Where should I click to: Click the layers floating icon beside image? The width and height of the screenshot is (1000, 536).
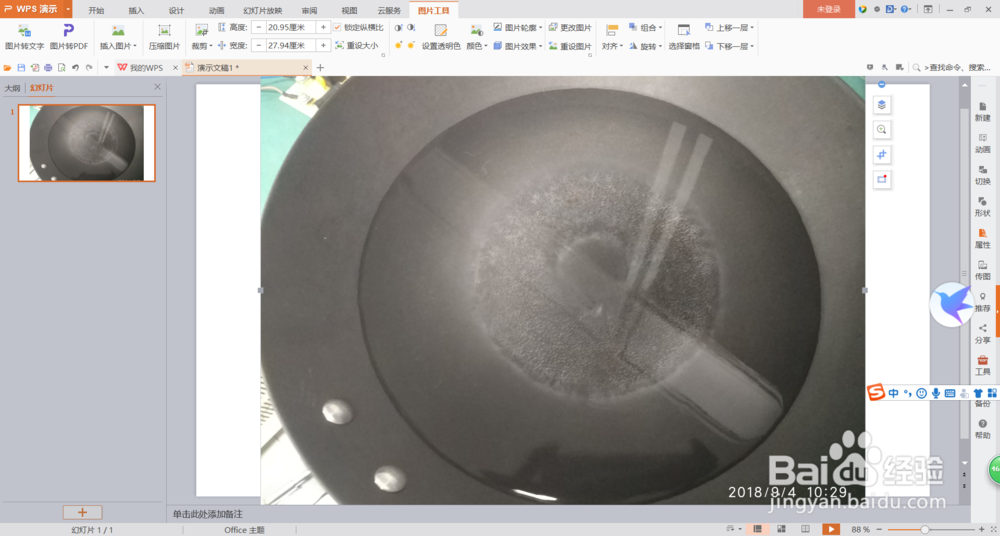(882, 105)
